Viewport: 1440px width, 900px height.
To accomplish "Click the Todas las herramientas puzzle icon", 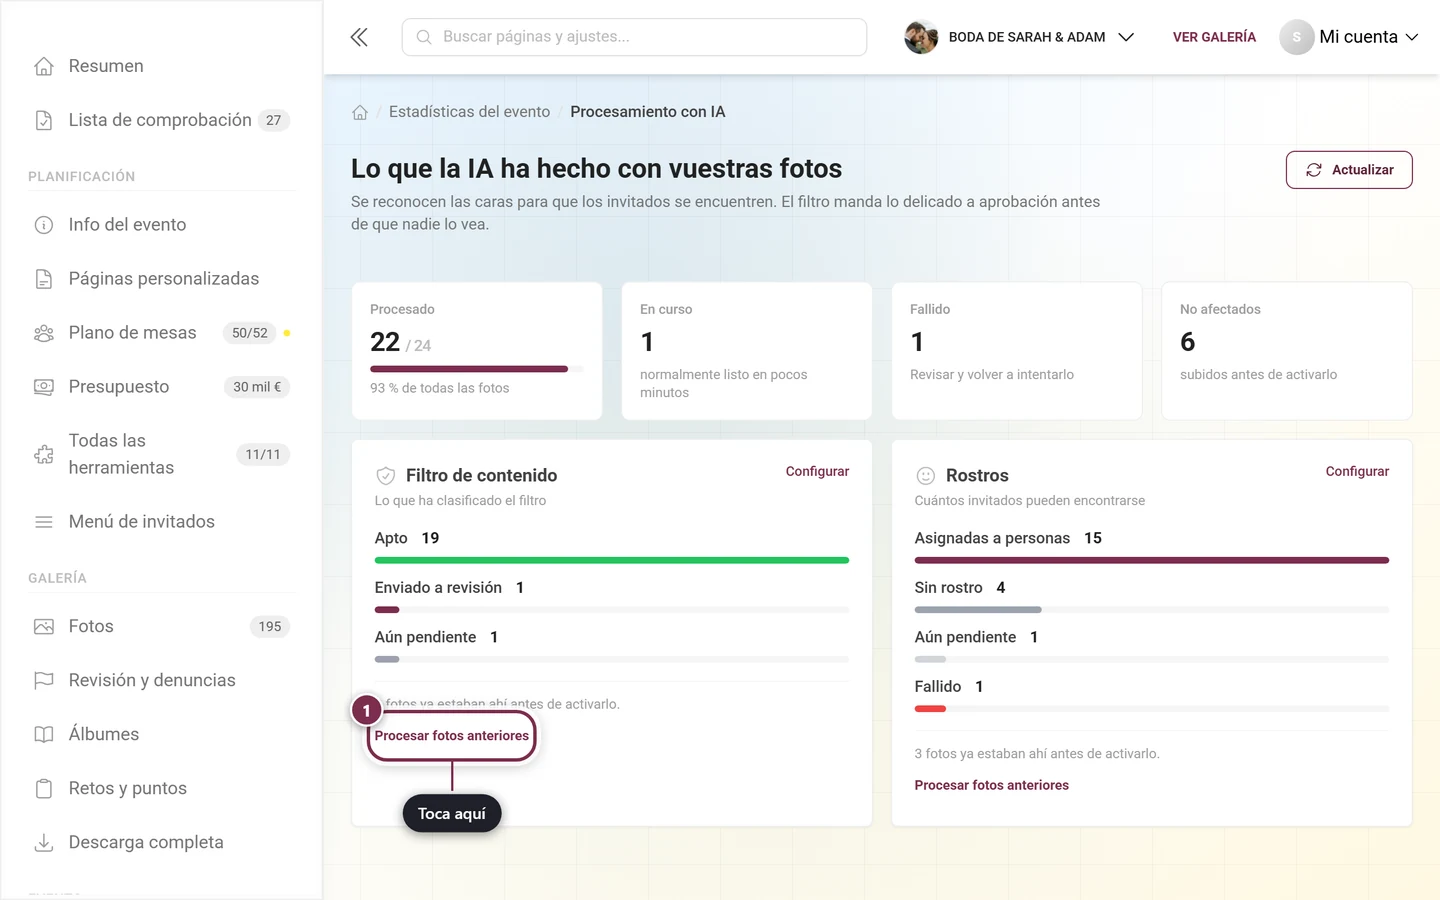I will tap(44, 454).
